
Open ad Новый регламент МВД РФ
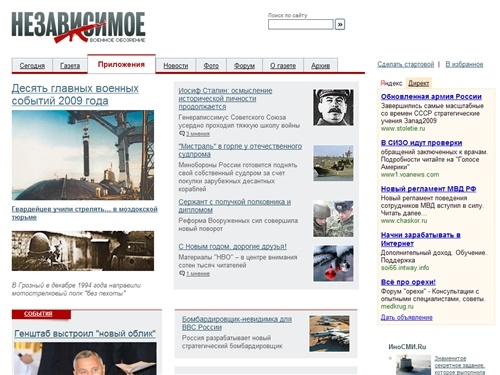[428, 189]
